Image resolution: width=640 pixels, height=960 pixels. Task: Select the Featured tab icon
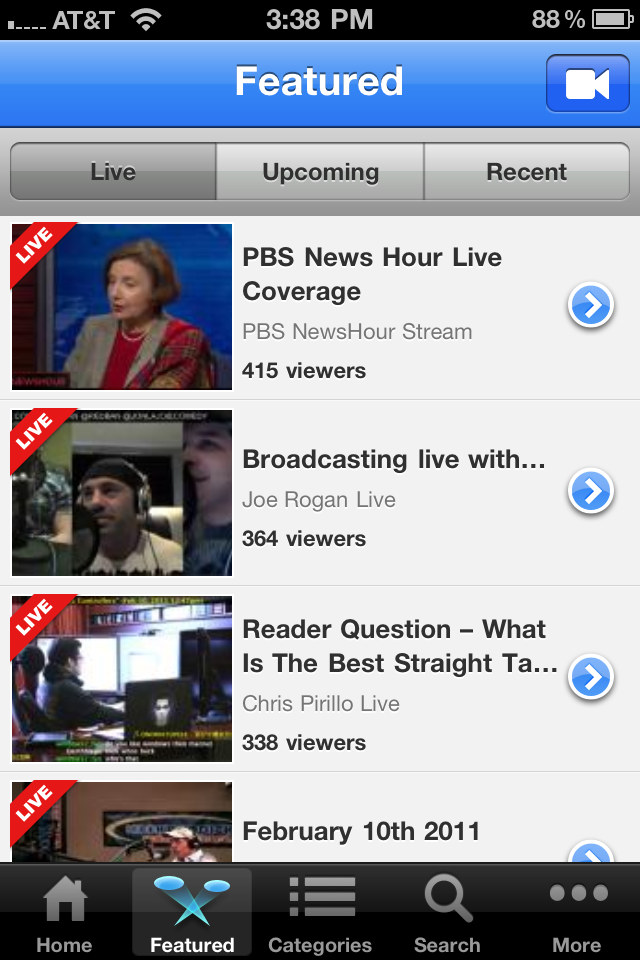(191, 900)
